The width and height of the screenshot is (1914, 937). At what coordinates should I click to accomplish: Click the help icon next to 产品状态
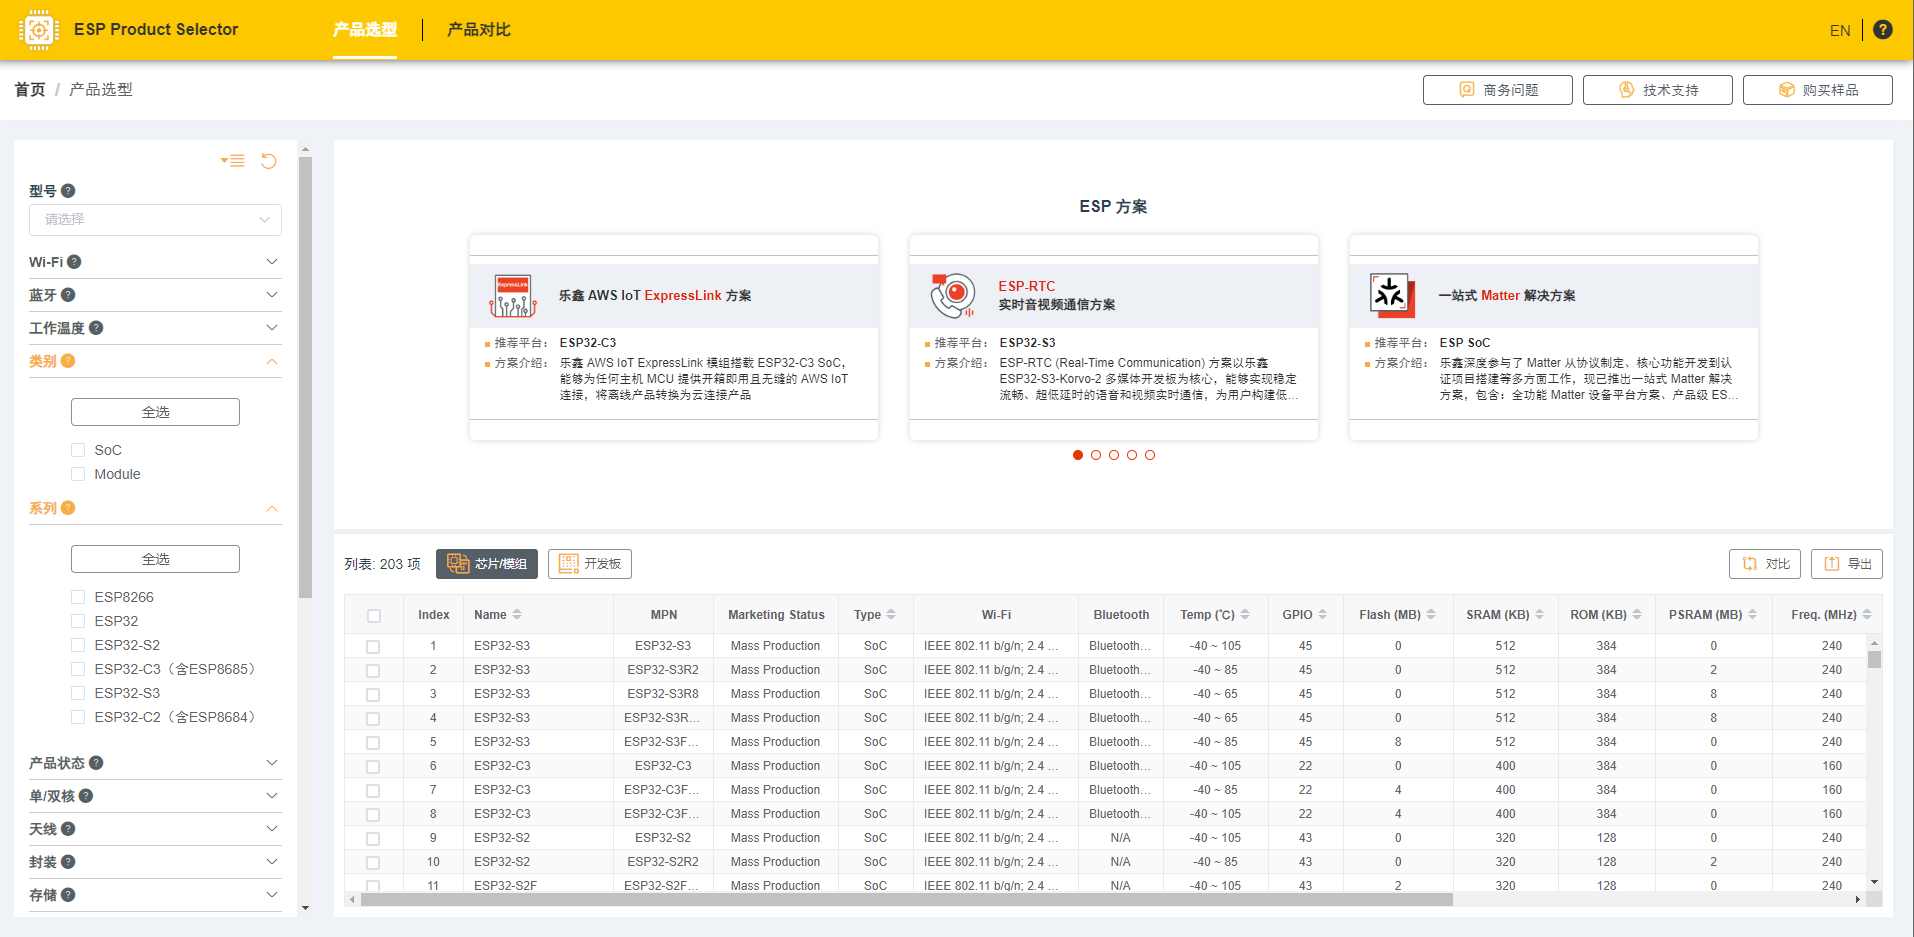(x=96, y=763)
